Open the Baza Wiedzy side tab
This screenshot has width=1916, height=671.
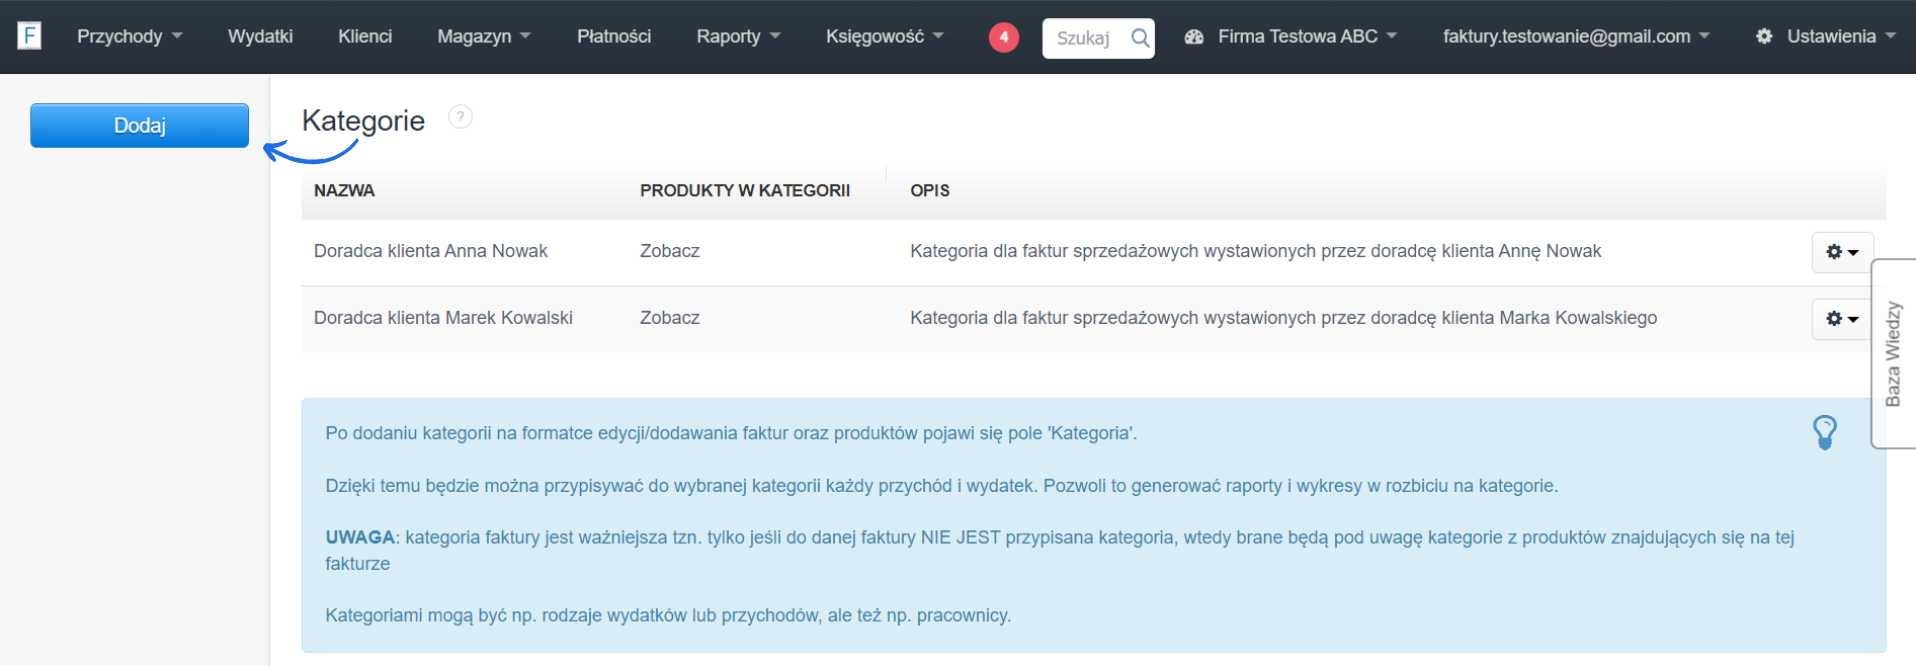coord(1893,354)
